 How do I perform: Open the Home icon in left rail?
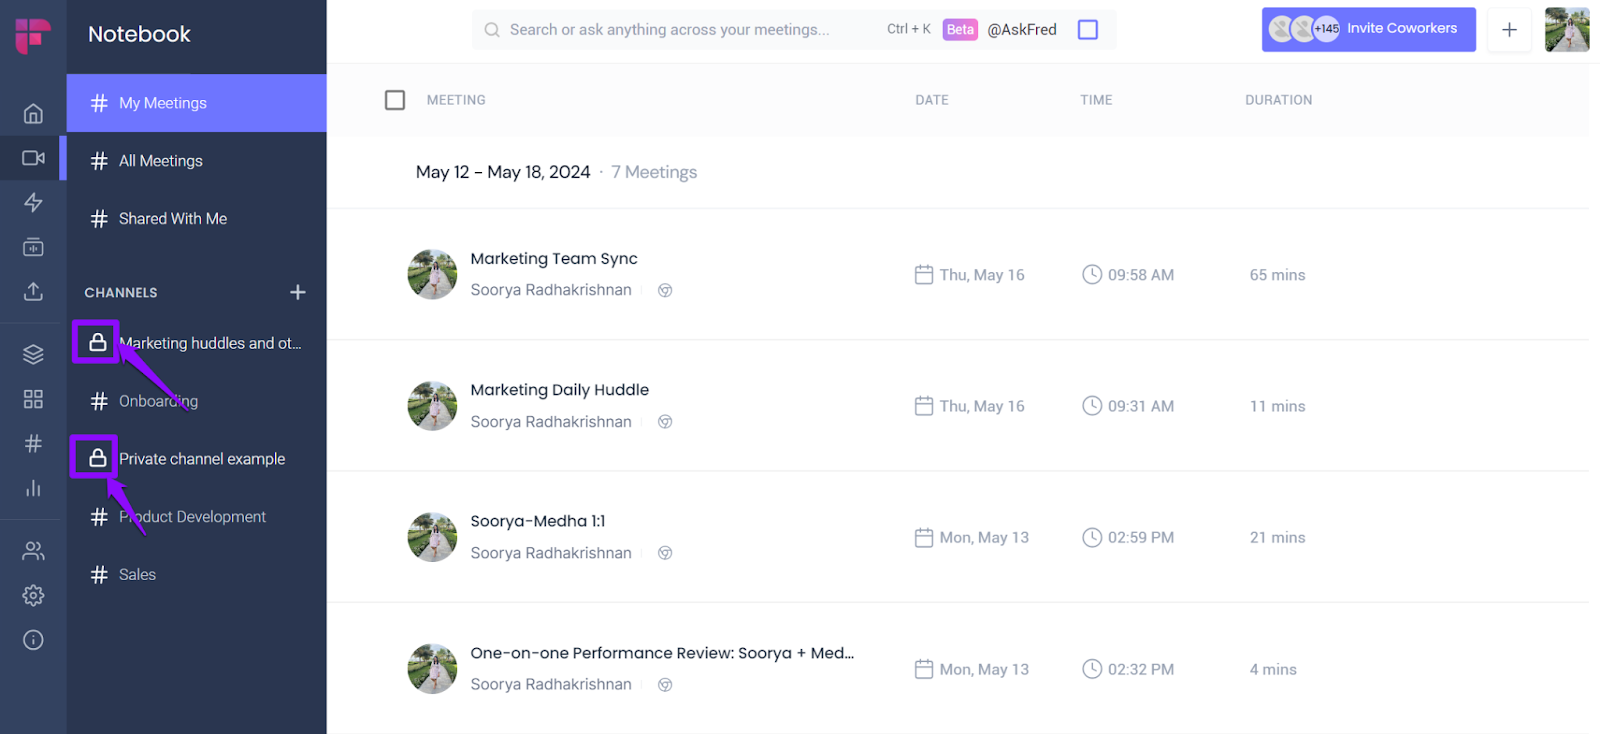coord(33,114)
